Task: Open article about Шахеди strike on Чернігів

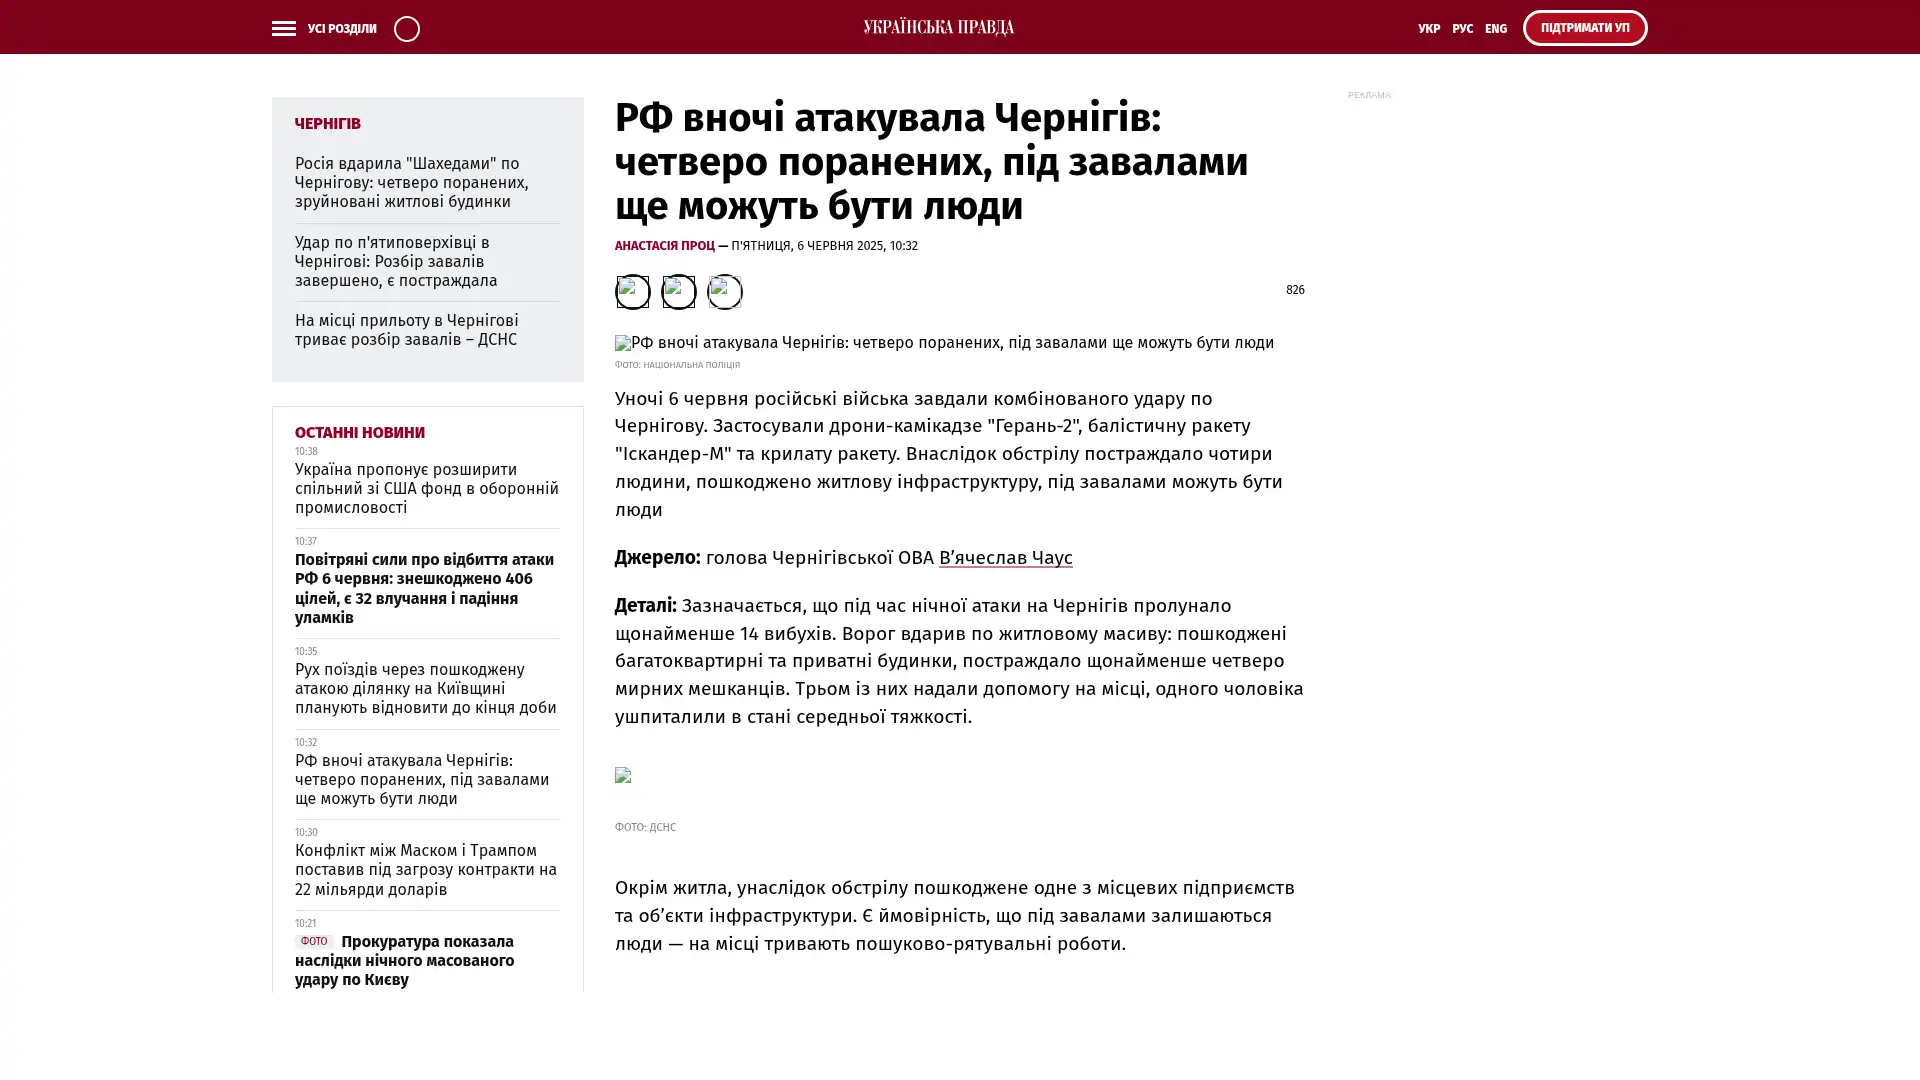Action: [x=411, y=182]
